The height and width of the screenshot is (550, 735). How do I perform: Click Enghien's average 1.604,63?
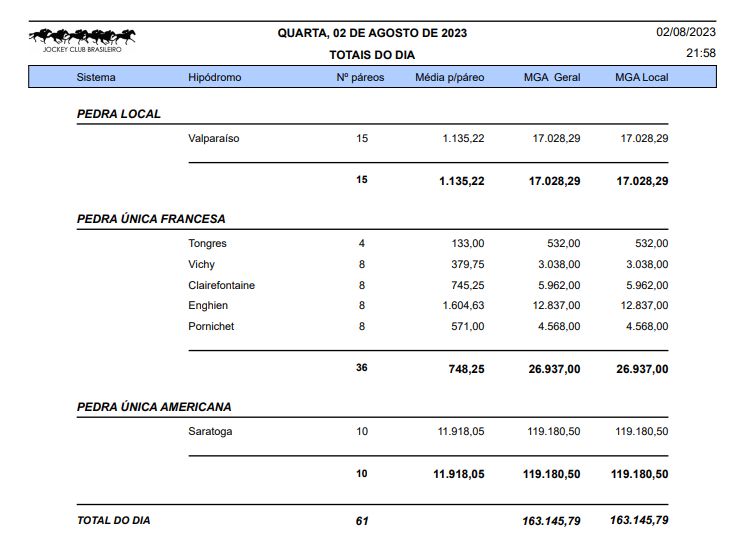(463, 306)
